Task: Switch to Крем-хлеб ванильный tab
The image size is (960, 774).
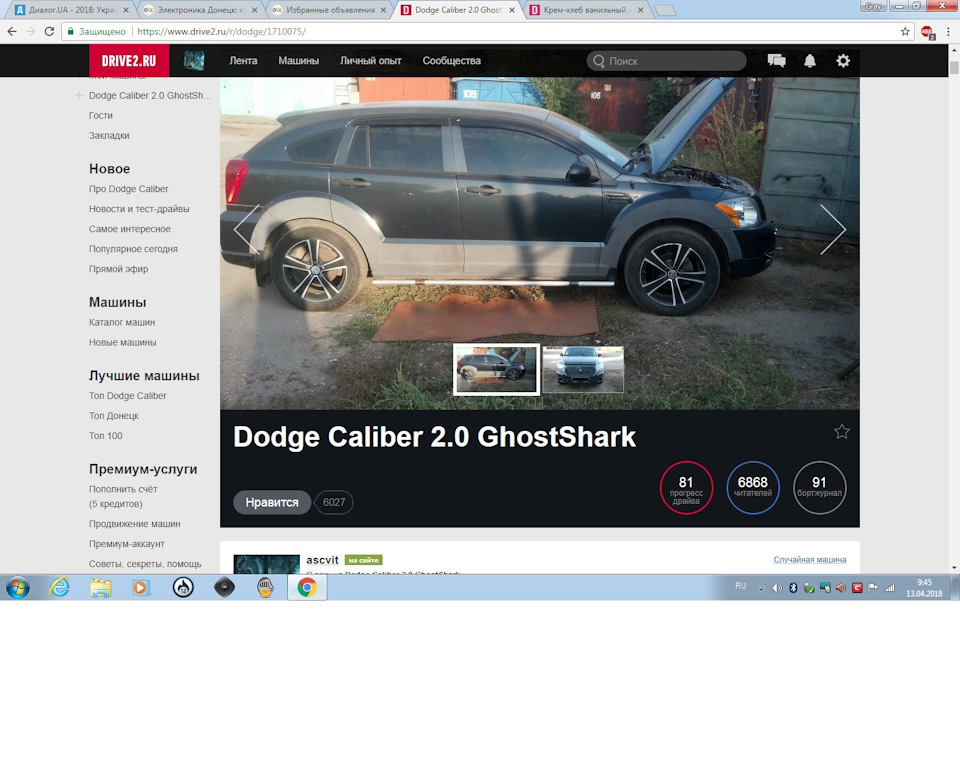Action: click(586, 10)
